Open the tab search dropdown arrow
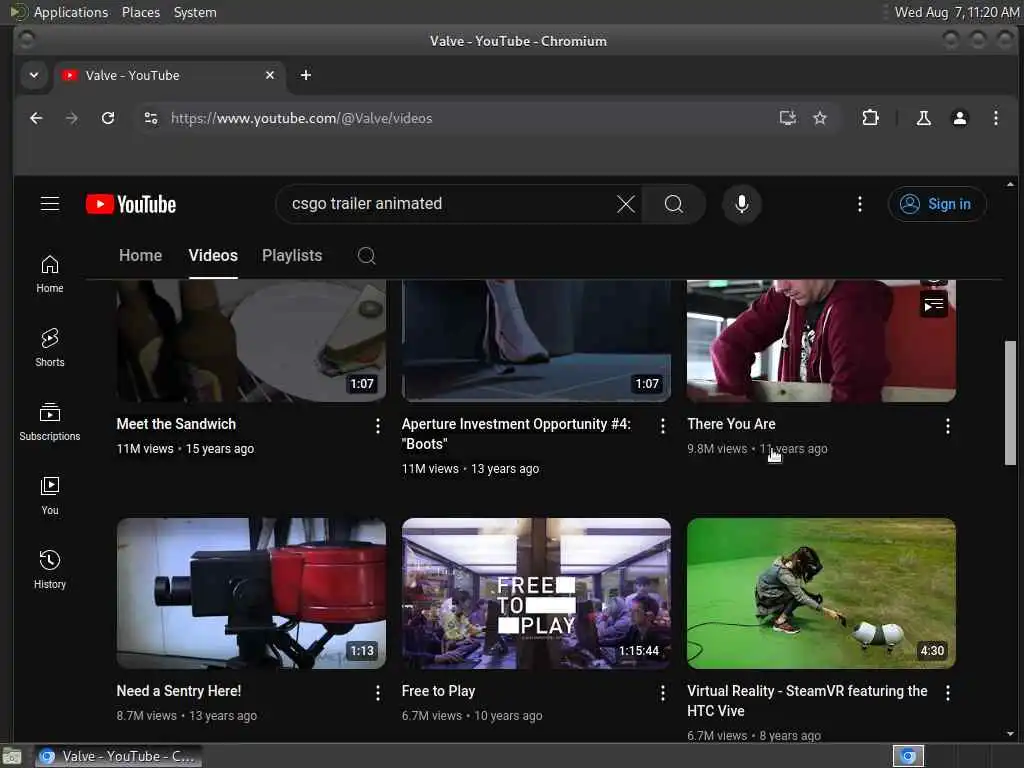Image resolution: width=1024 pixels, height=768 pixels. (34, 75)
